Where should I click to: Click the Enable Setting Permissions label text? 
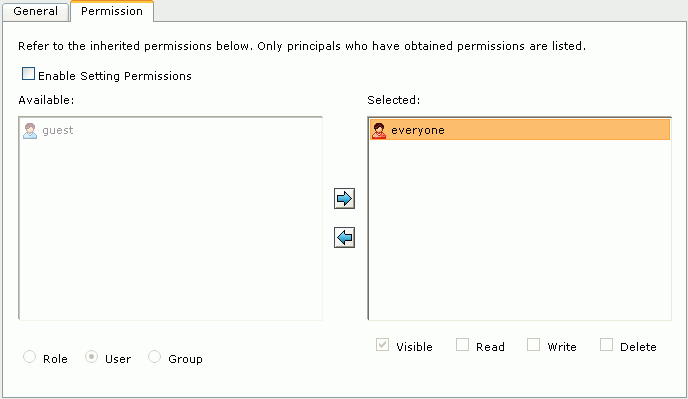115,76
